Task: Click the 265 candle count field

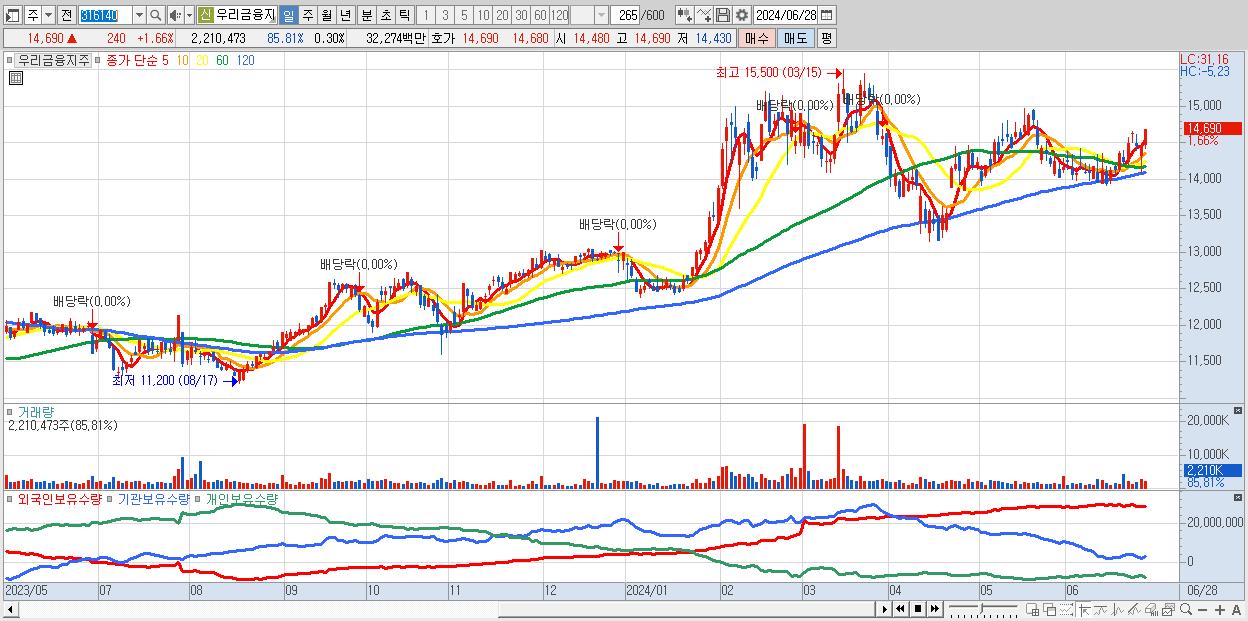Action: click(625, 15)
